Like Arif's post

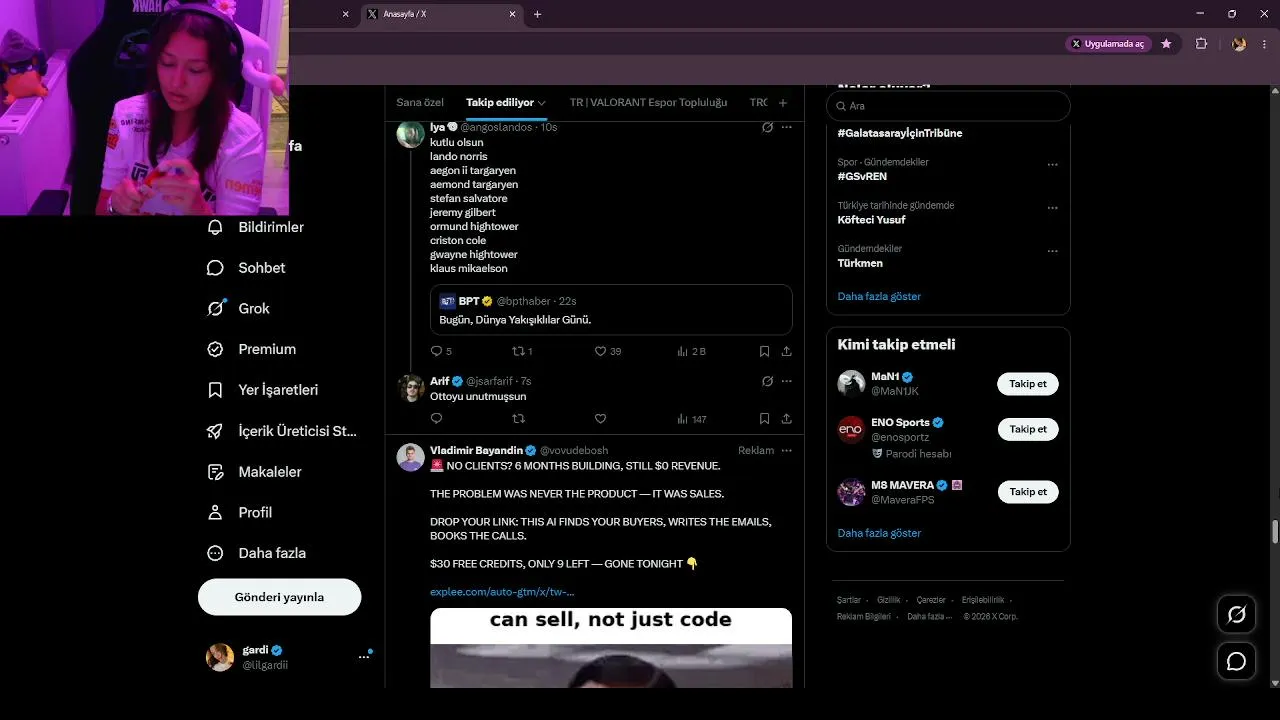tap(601, 419)
